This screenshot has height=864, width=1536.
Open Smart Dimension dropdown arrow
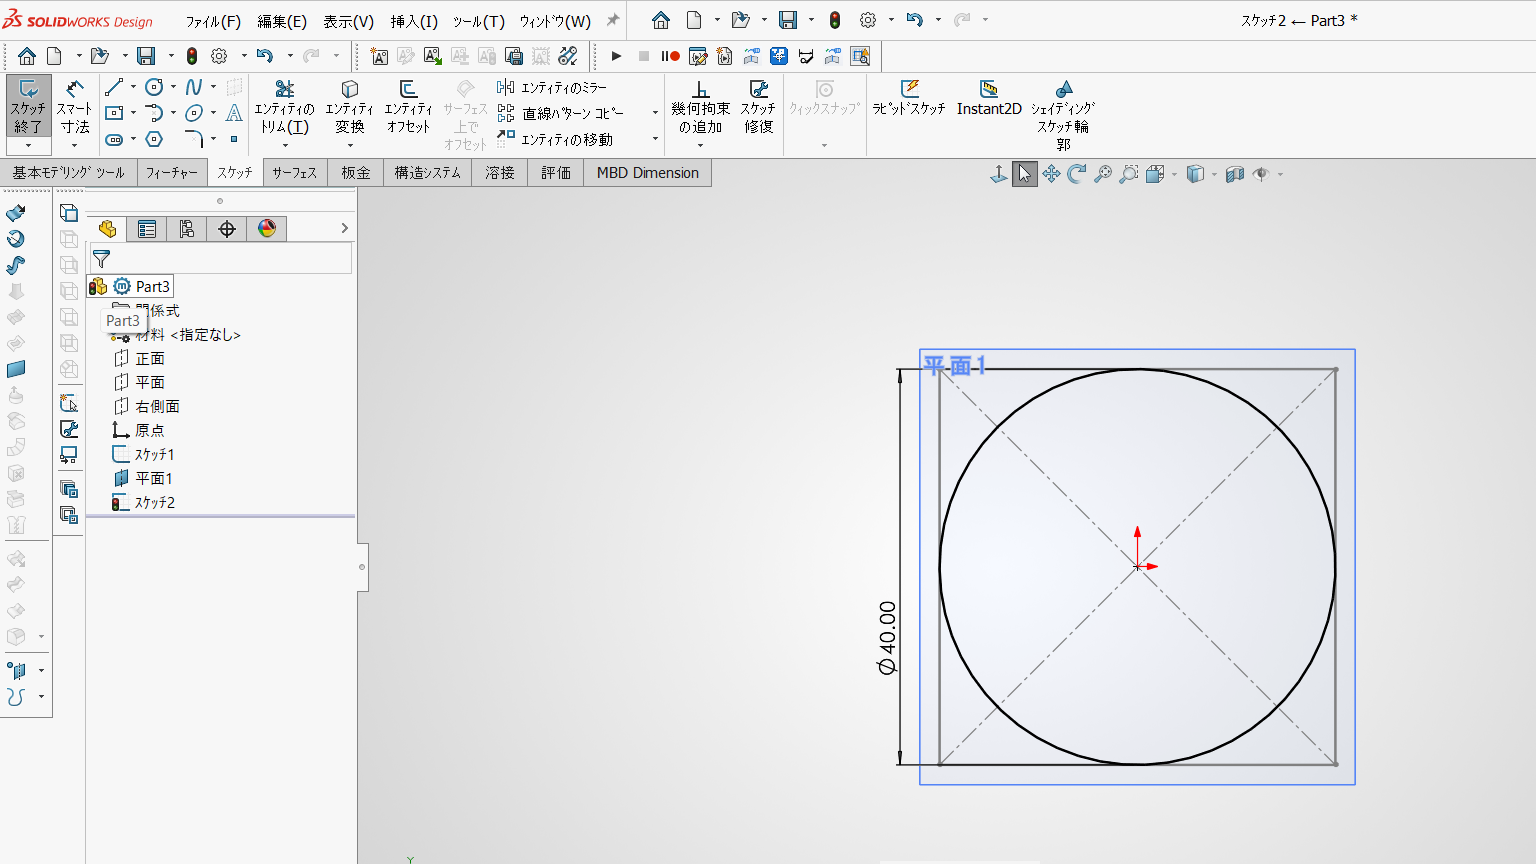[x=74, y=145]
